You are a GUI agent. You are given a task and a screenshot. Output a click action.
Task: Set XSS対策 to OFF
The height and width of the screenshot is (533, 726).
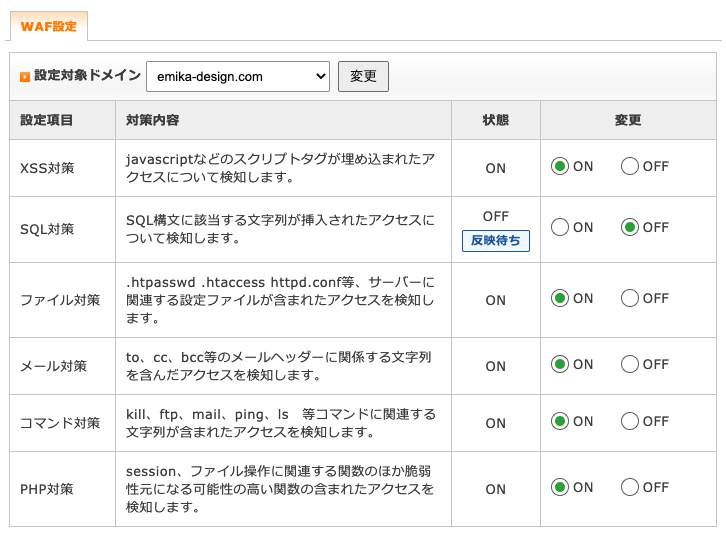(x=630, y=166)
